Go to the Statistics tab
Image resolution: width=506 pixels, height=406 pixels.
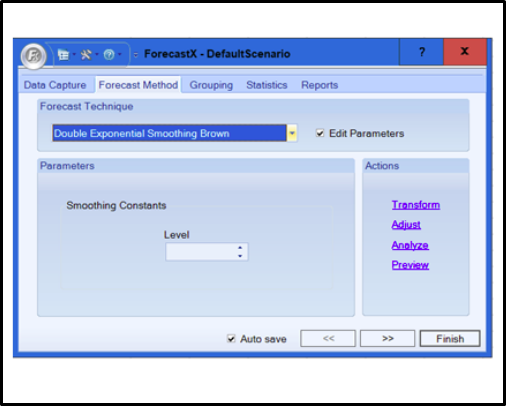(x=267, y=85)
